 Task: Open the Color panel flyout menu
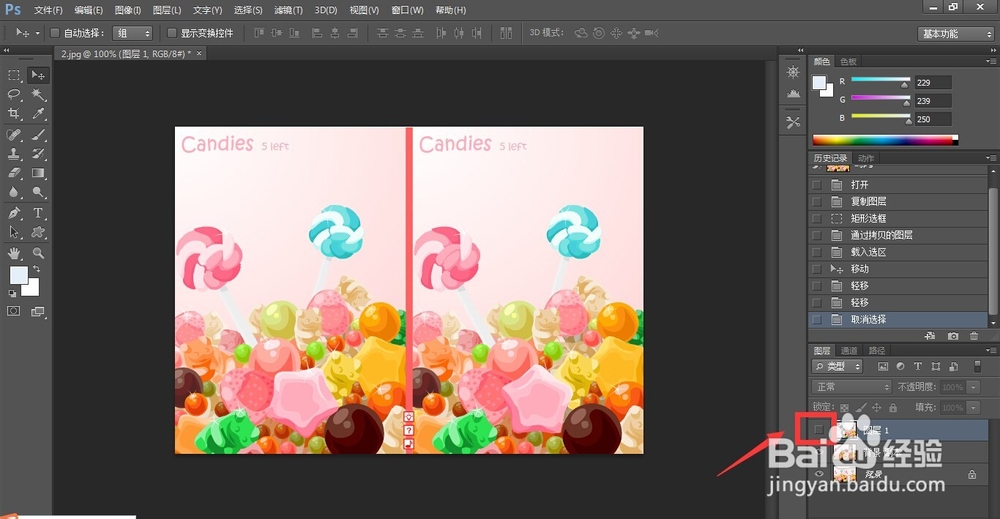990,61
